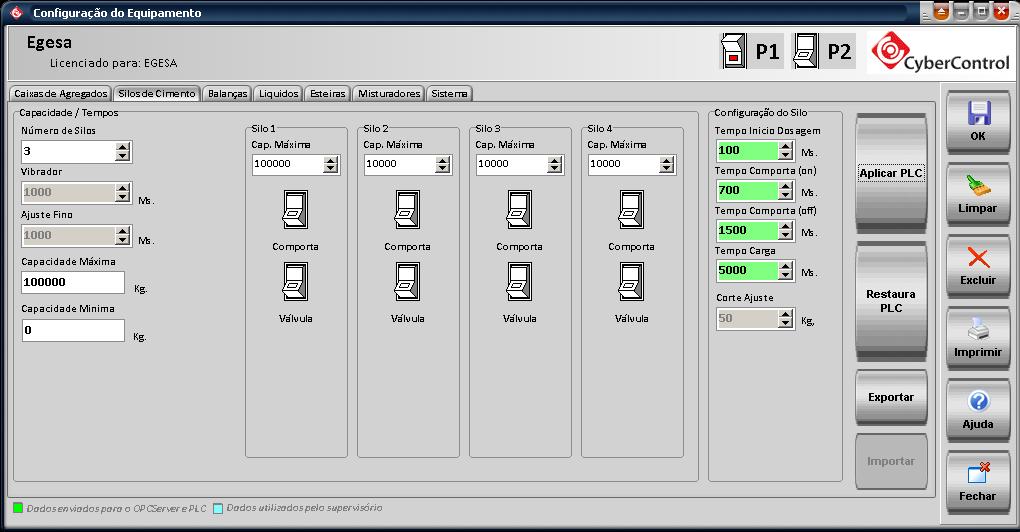
Task: Toggle the Silo 3 Válvula switch
Action: click(x=519, y=282)
